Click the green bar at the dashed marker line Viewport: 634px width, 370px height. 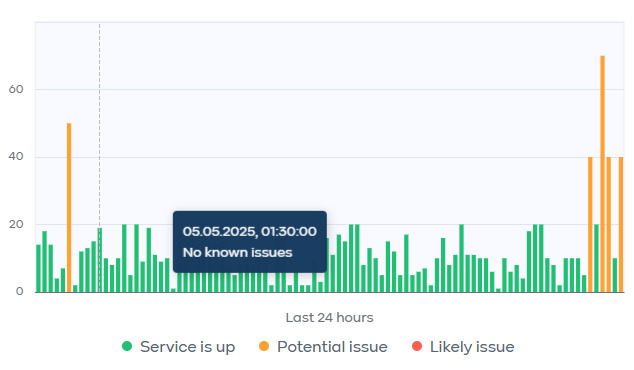[99, 260]
